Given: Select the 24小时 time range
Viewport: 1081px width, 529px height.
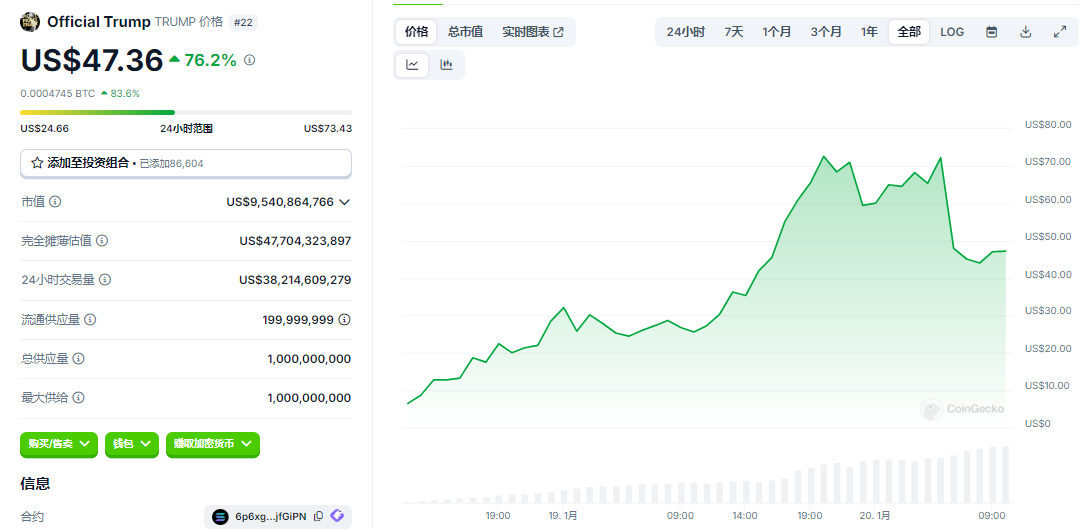Looking at the screenshot, I should [686, 32].
